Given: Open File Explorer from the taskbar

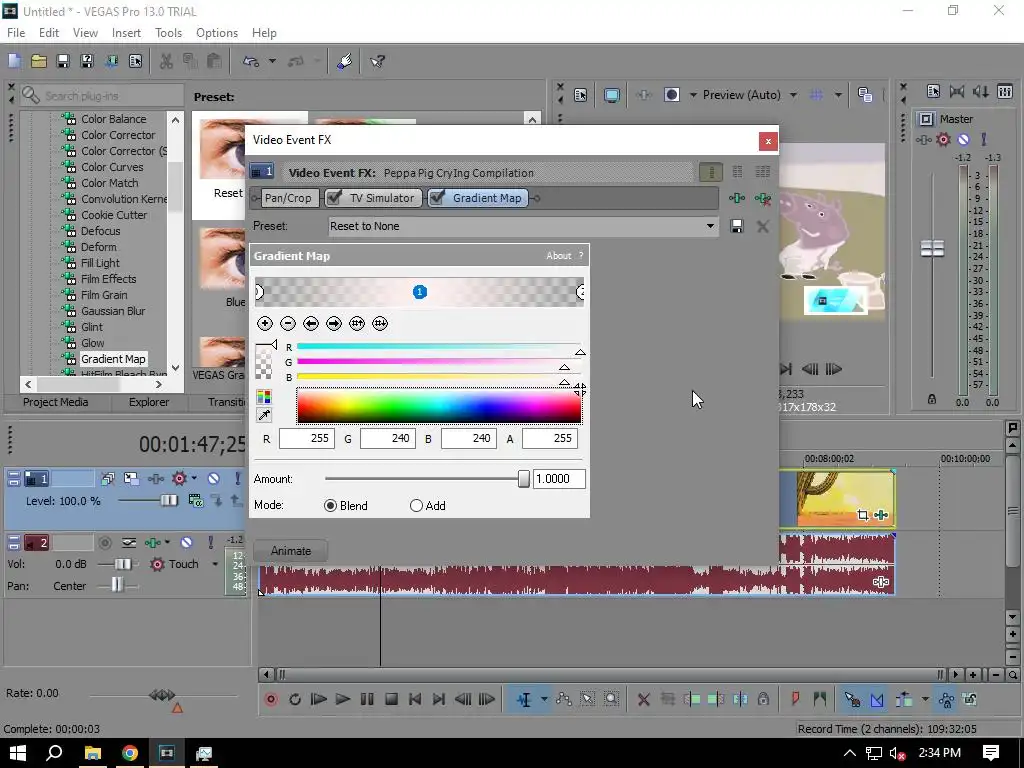Looking at the screenshot, I should [92, 753].
